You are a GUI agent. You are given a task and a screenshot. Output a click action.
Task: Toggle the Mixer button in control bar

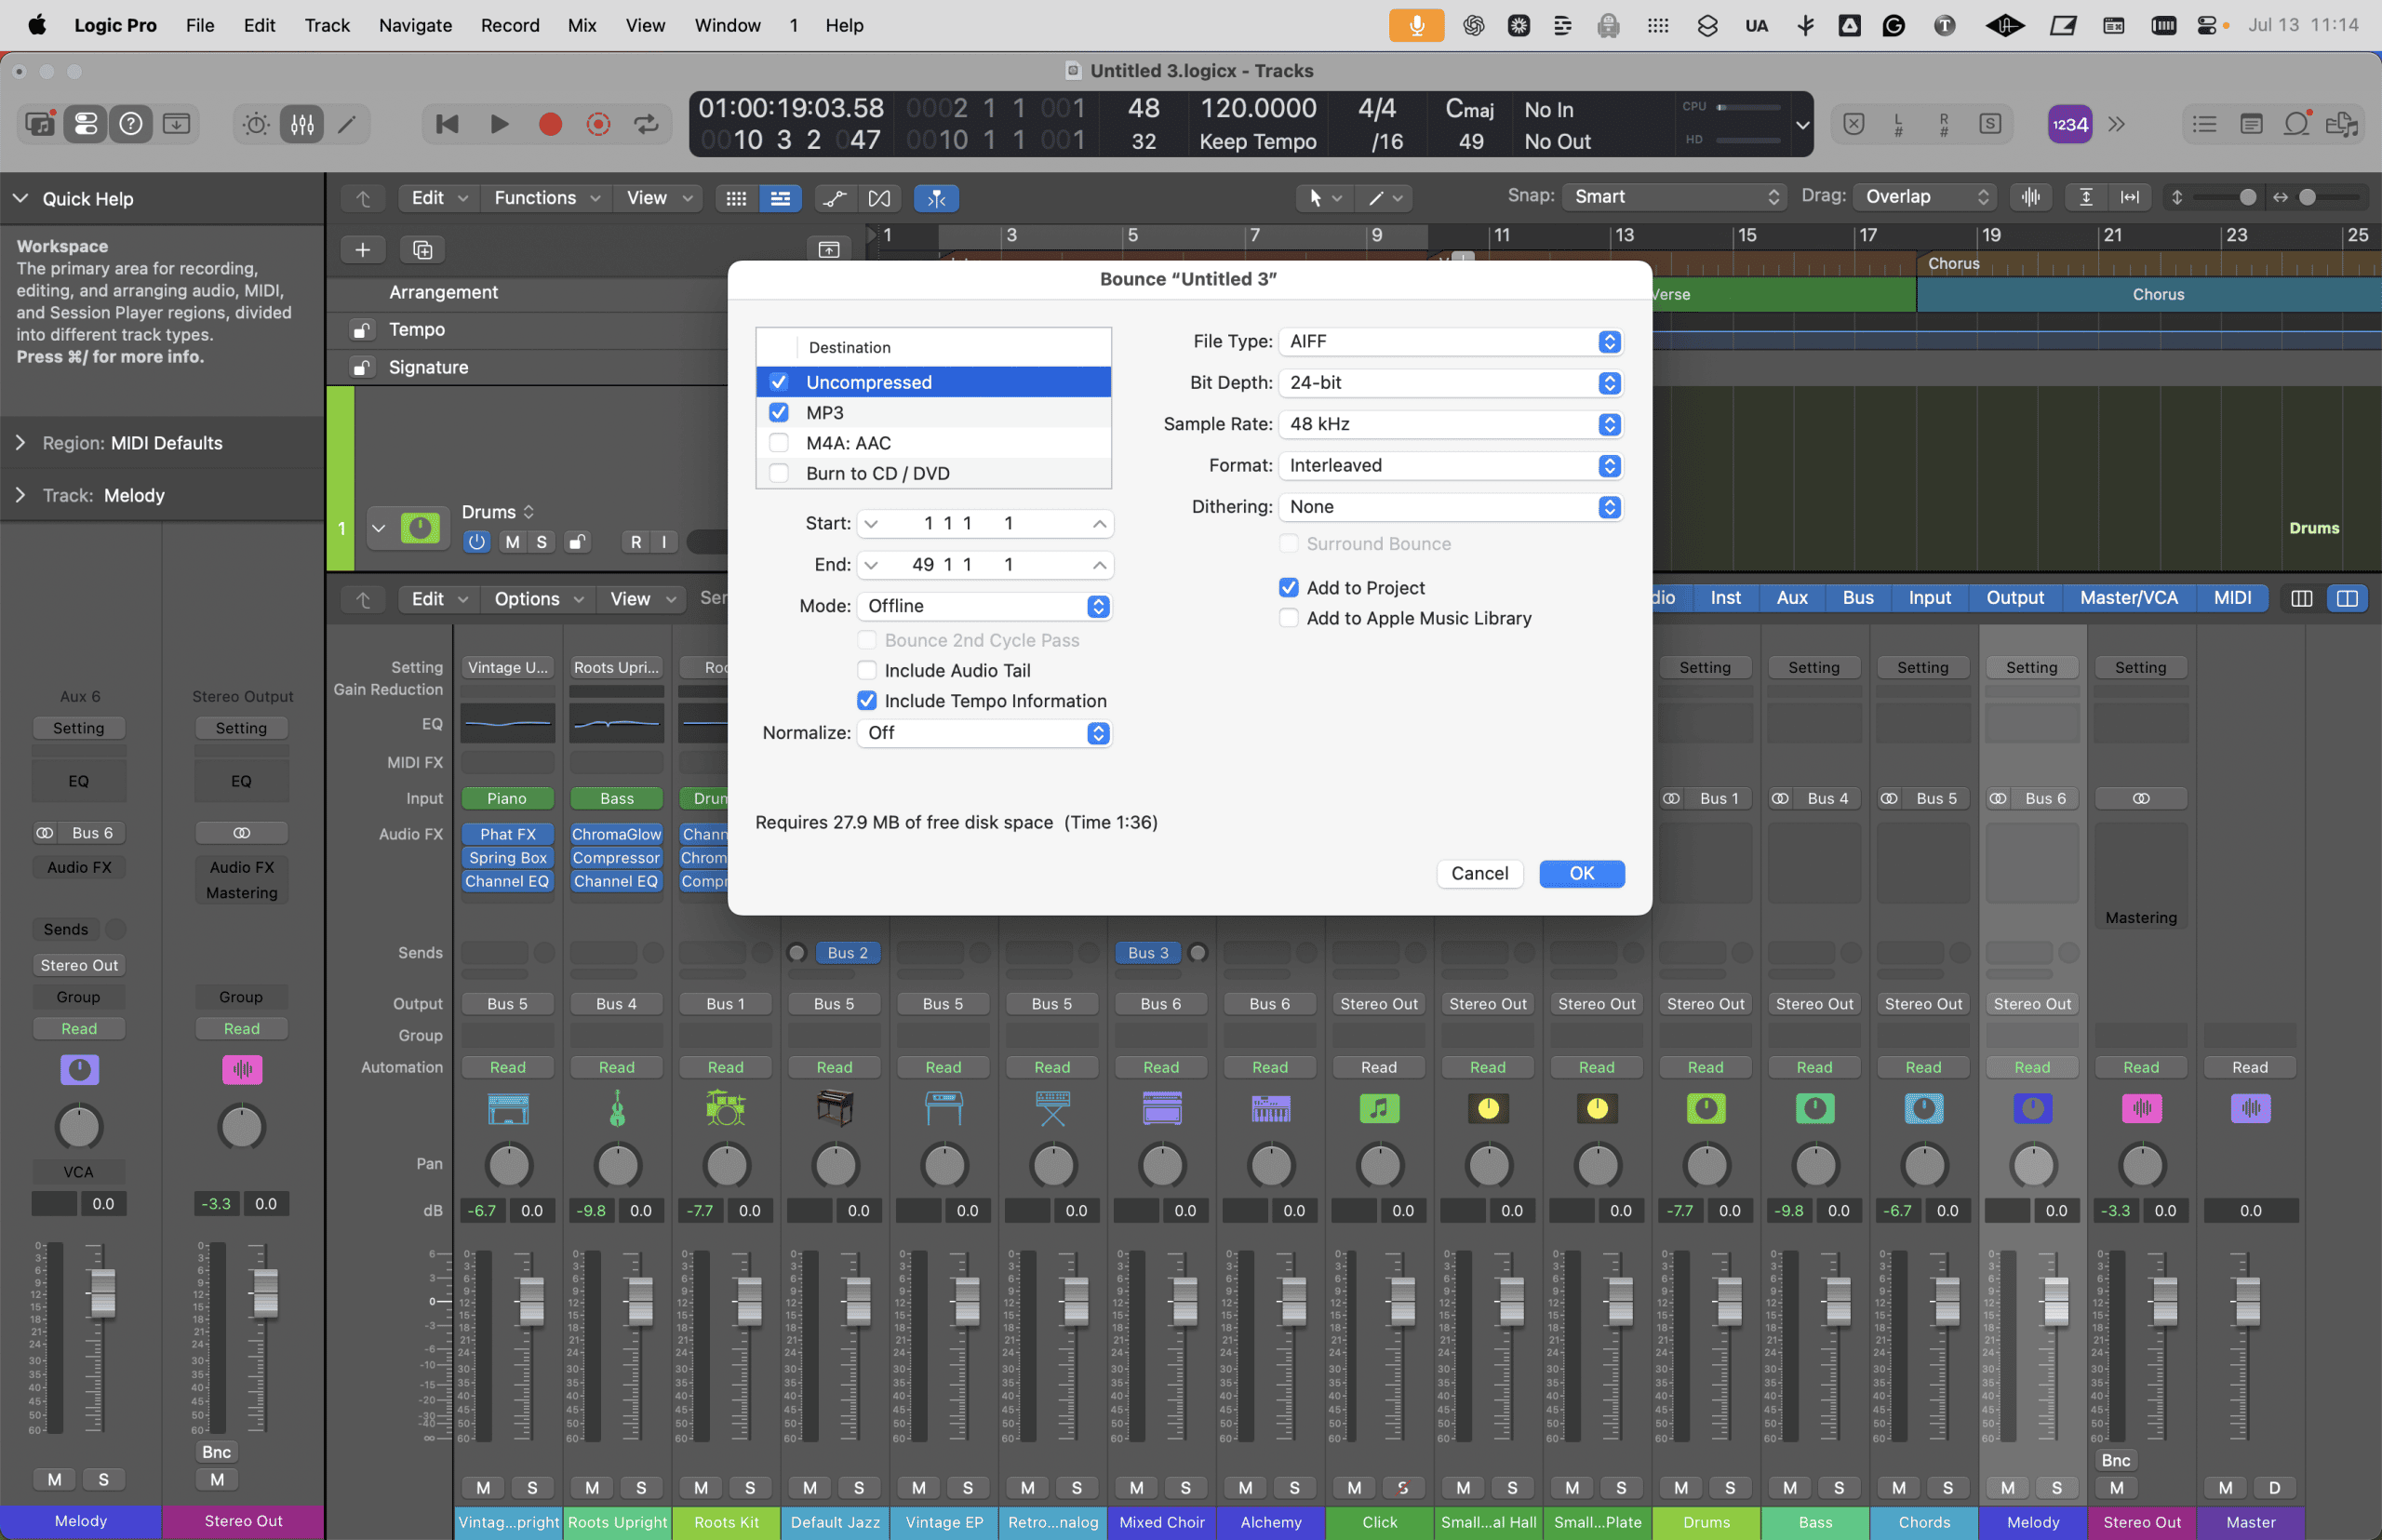(x=302, y=124)
